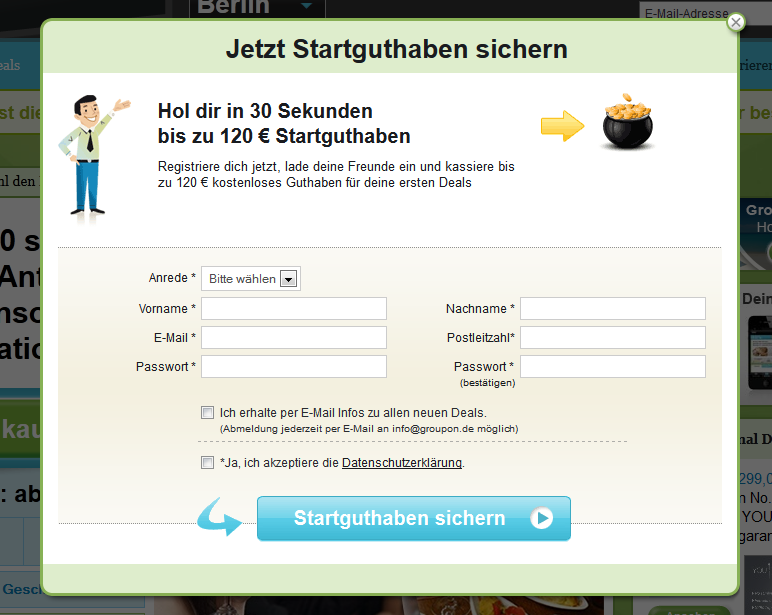This screenshot has height=615, width=772.
Task: Open the Berlin city dropdown in the background page
Action: click(257, 7)
